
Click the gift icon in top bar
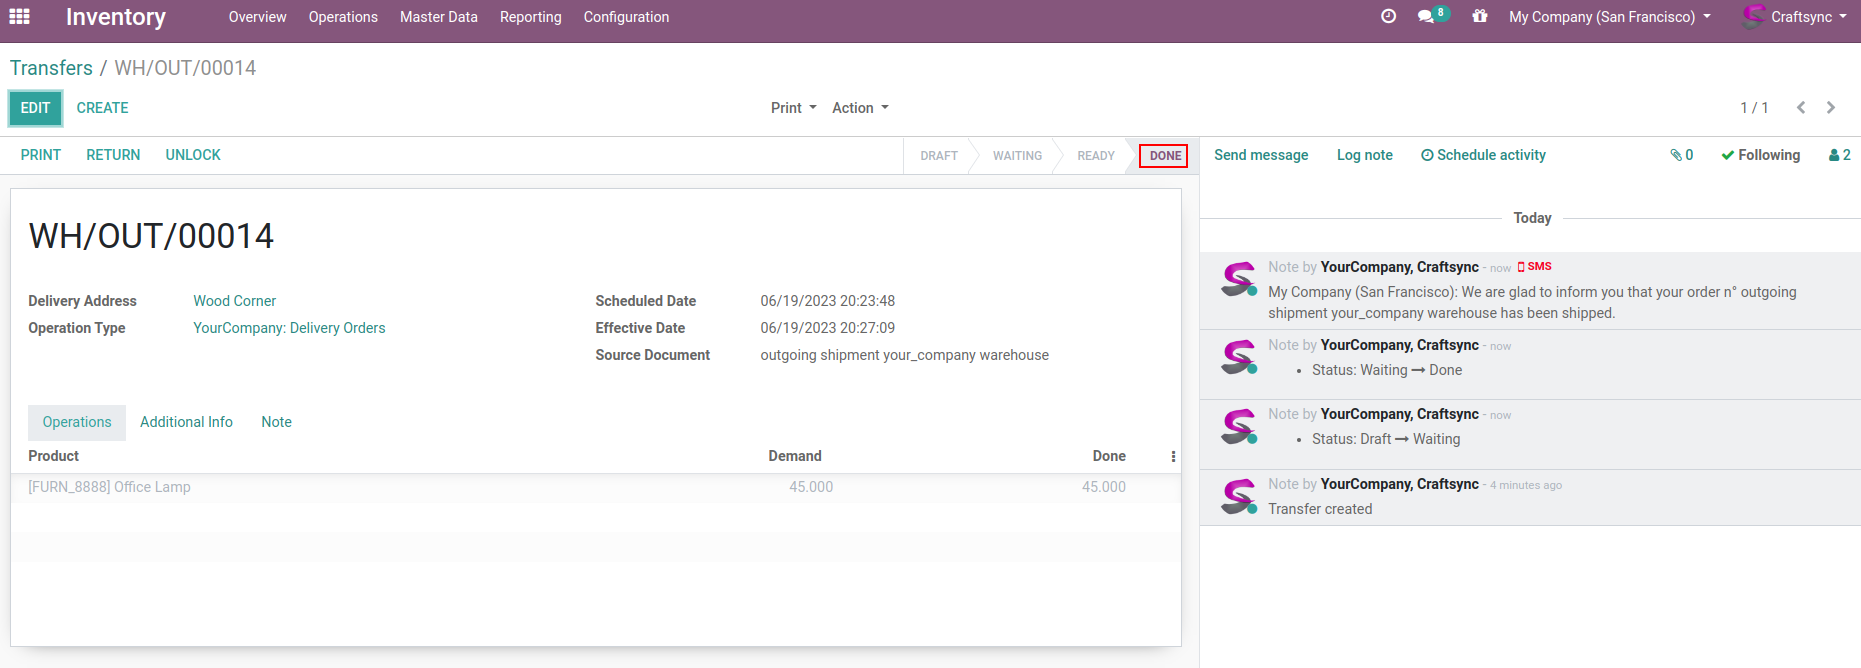1480,16
